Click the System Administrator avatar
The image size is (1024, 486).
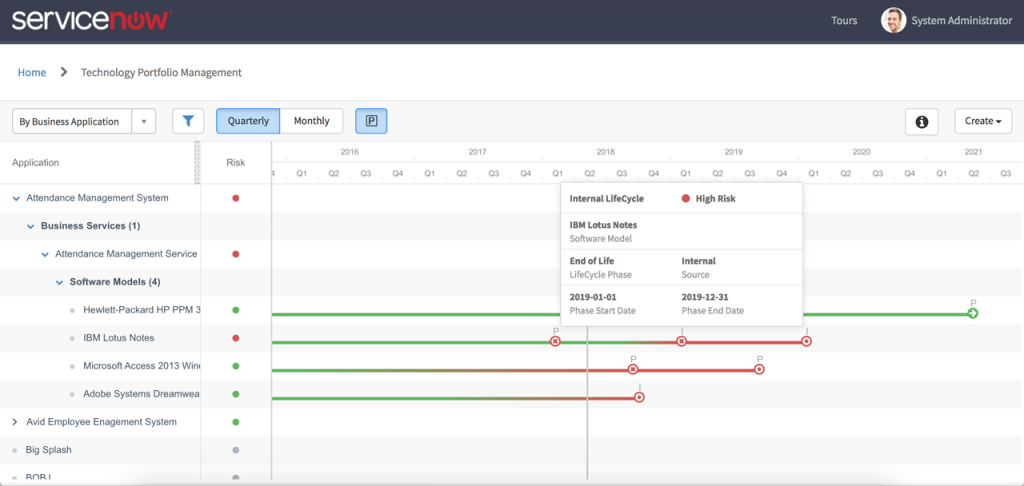pos(893,20)
